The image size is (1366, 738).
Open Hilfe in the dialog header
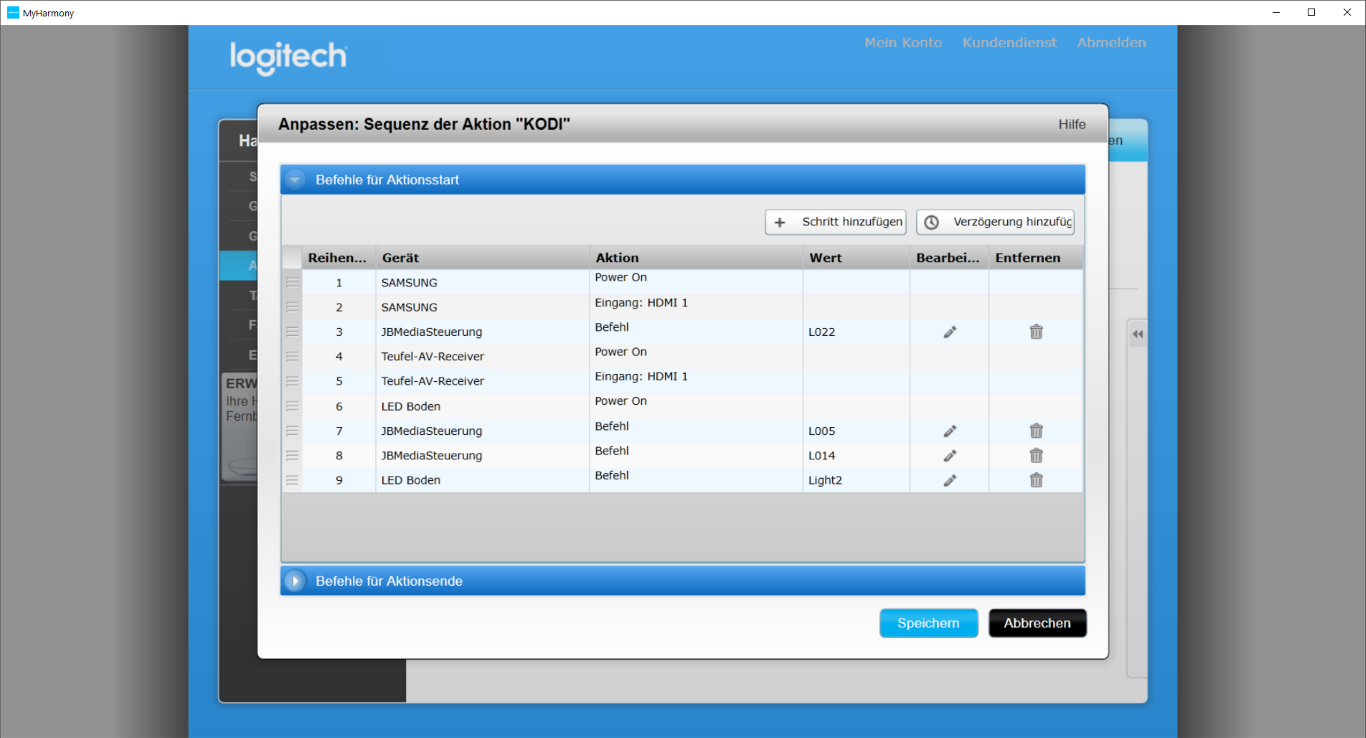point(1072,124)
